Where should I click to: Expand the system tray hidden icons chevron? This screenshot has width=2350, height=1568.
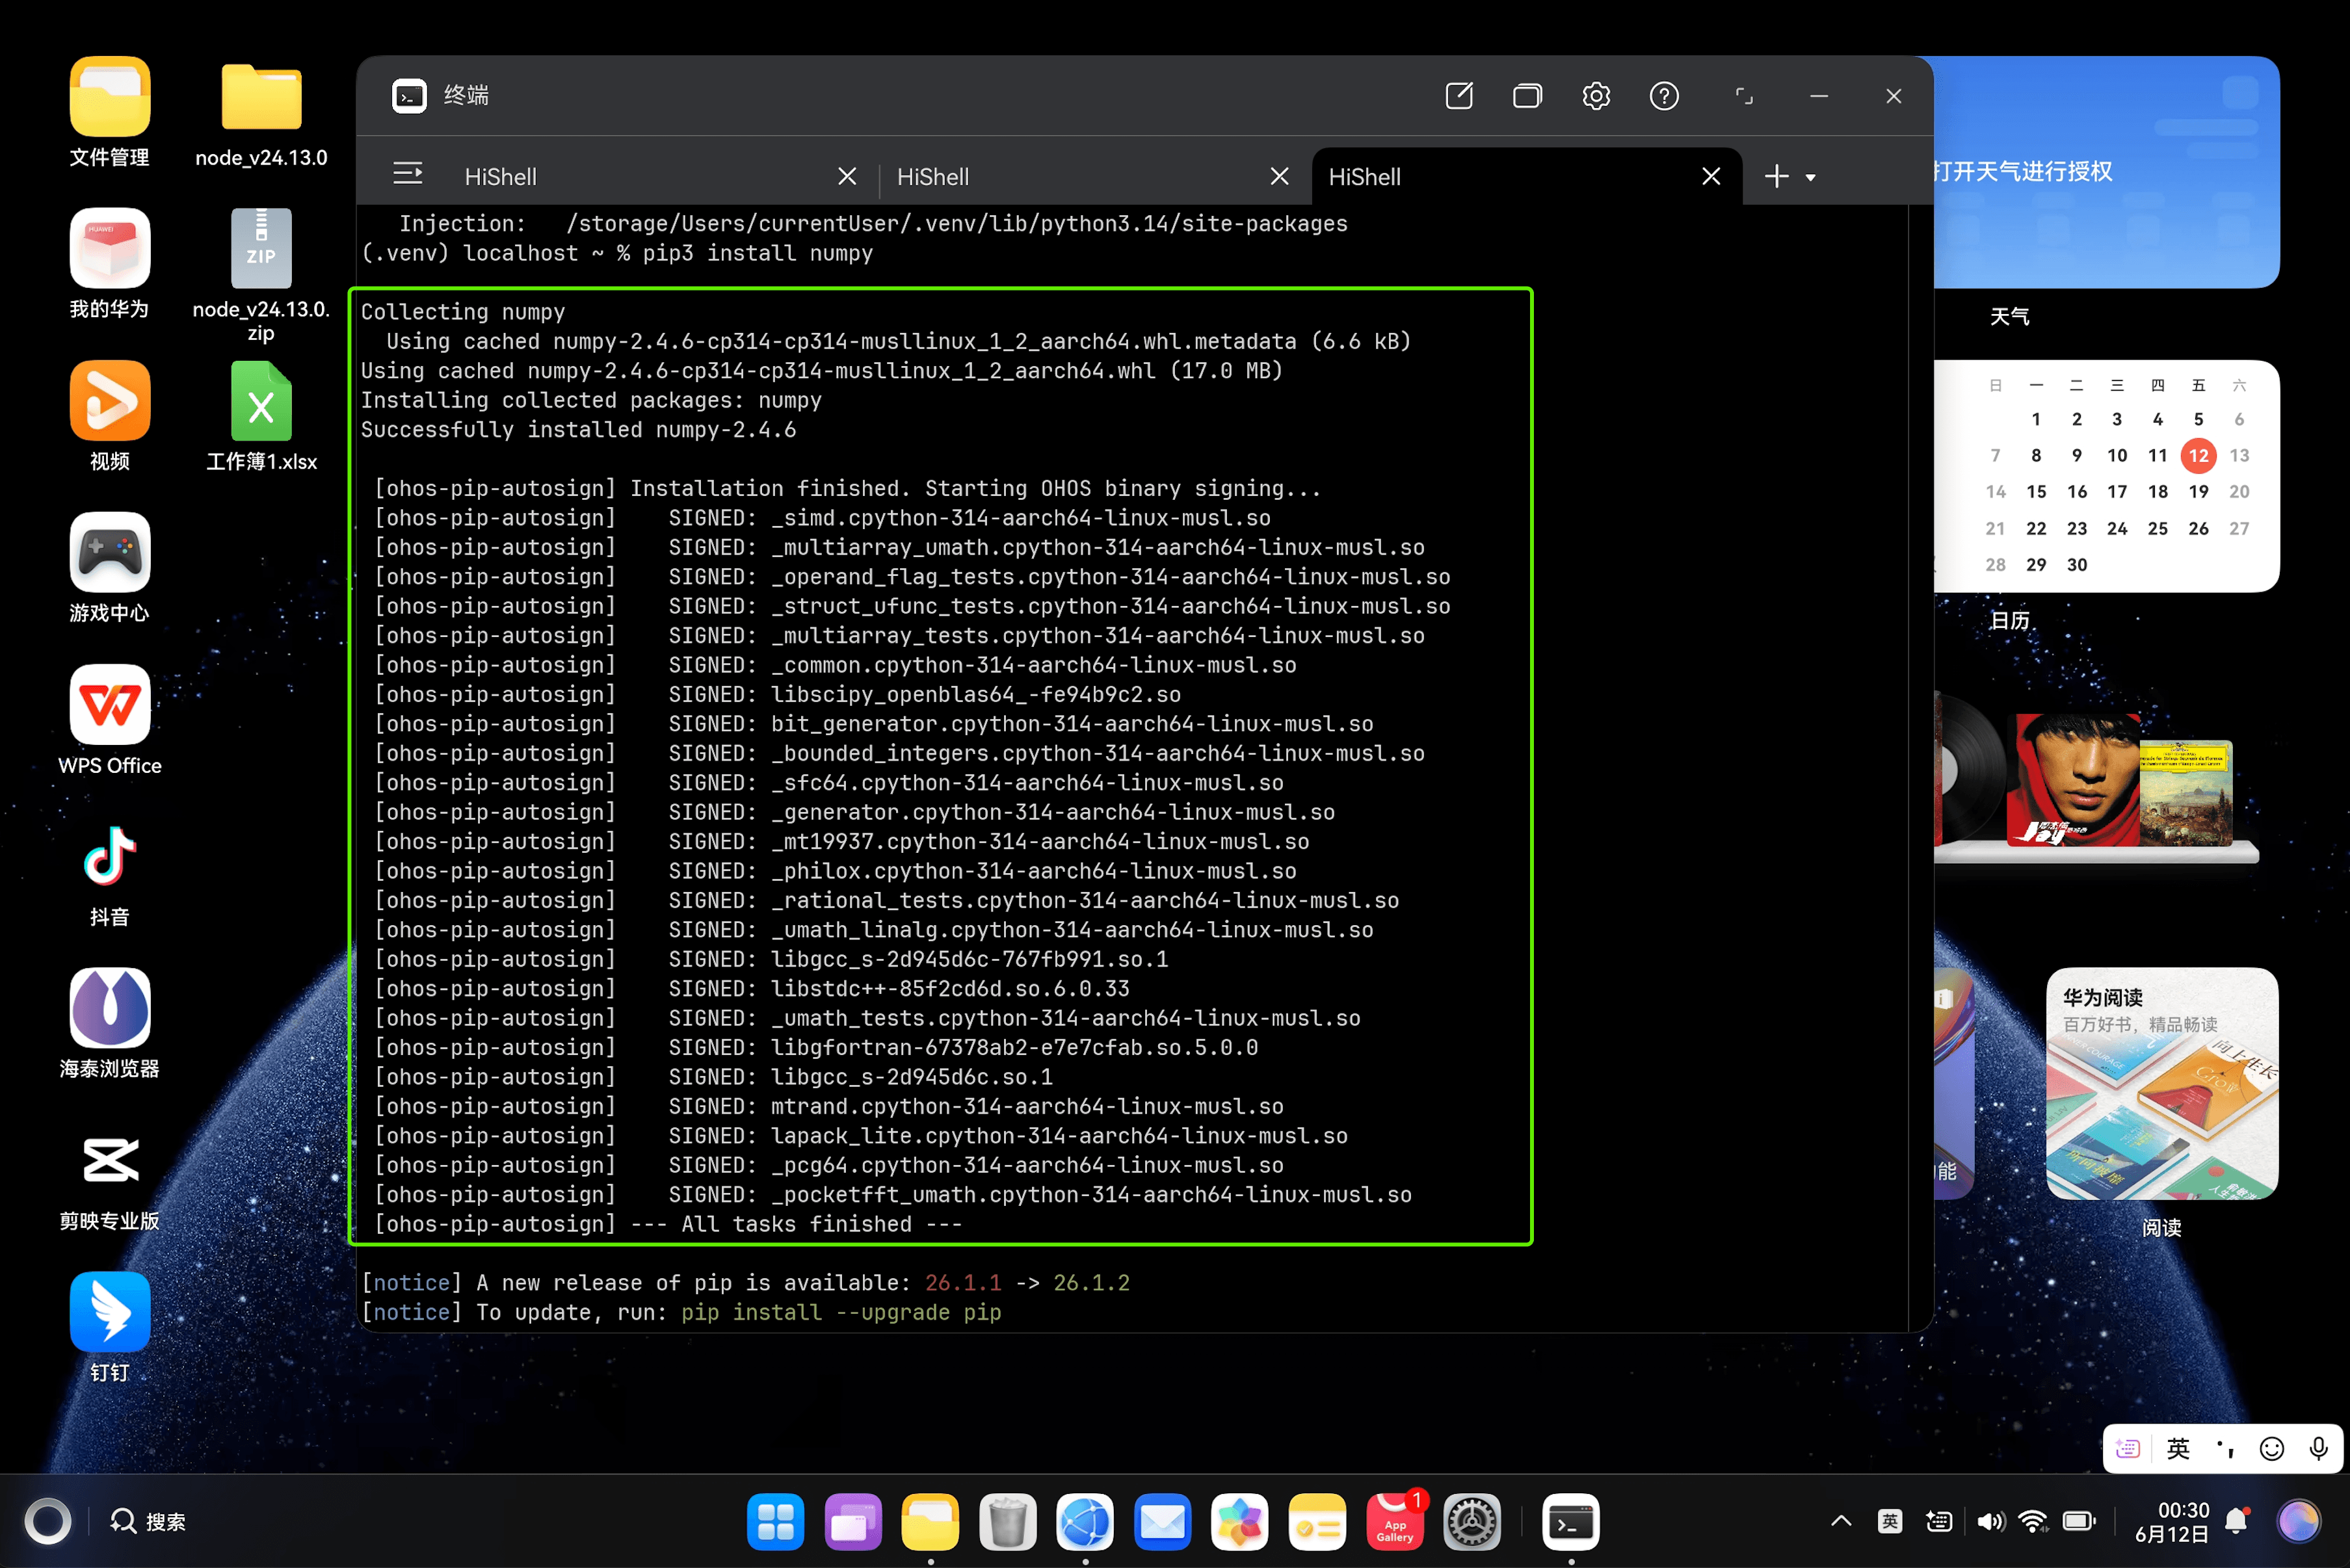point(1841,1521)
